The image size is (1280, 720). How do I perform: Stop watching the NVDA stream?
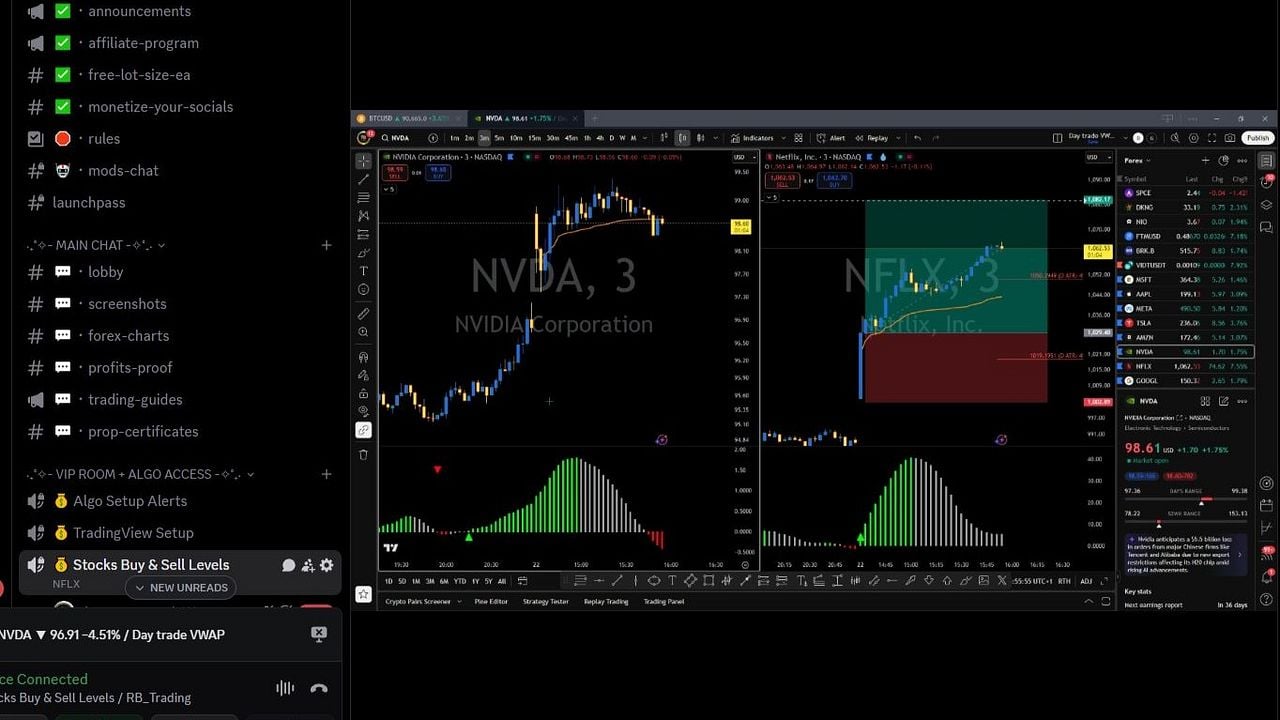[x=319, y=634]
